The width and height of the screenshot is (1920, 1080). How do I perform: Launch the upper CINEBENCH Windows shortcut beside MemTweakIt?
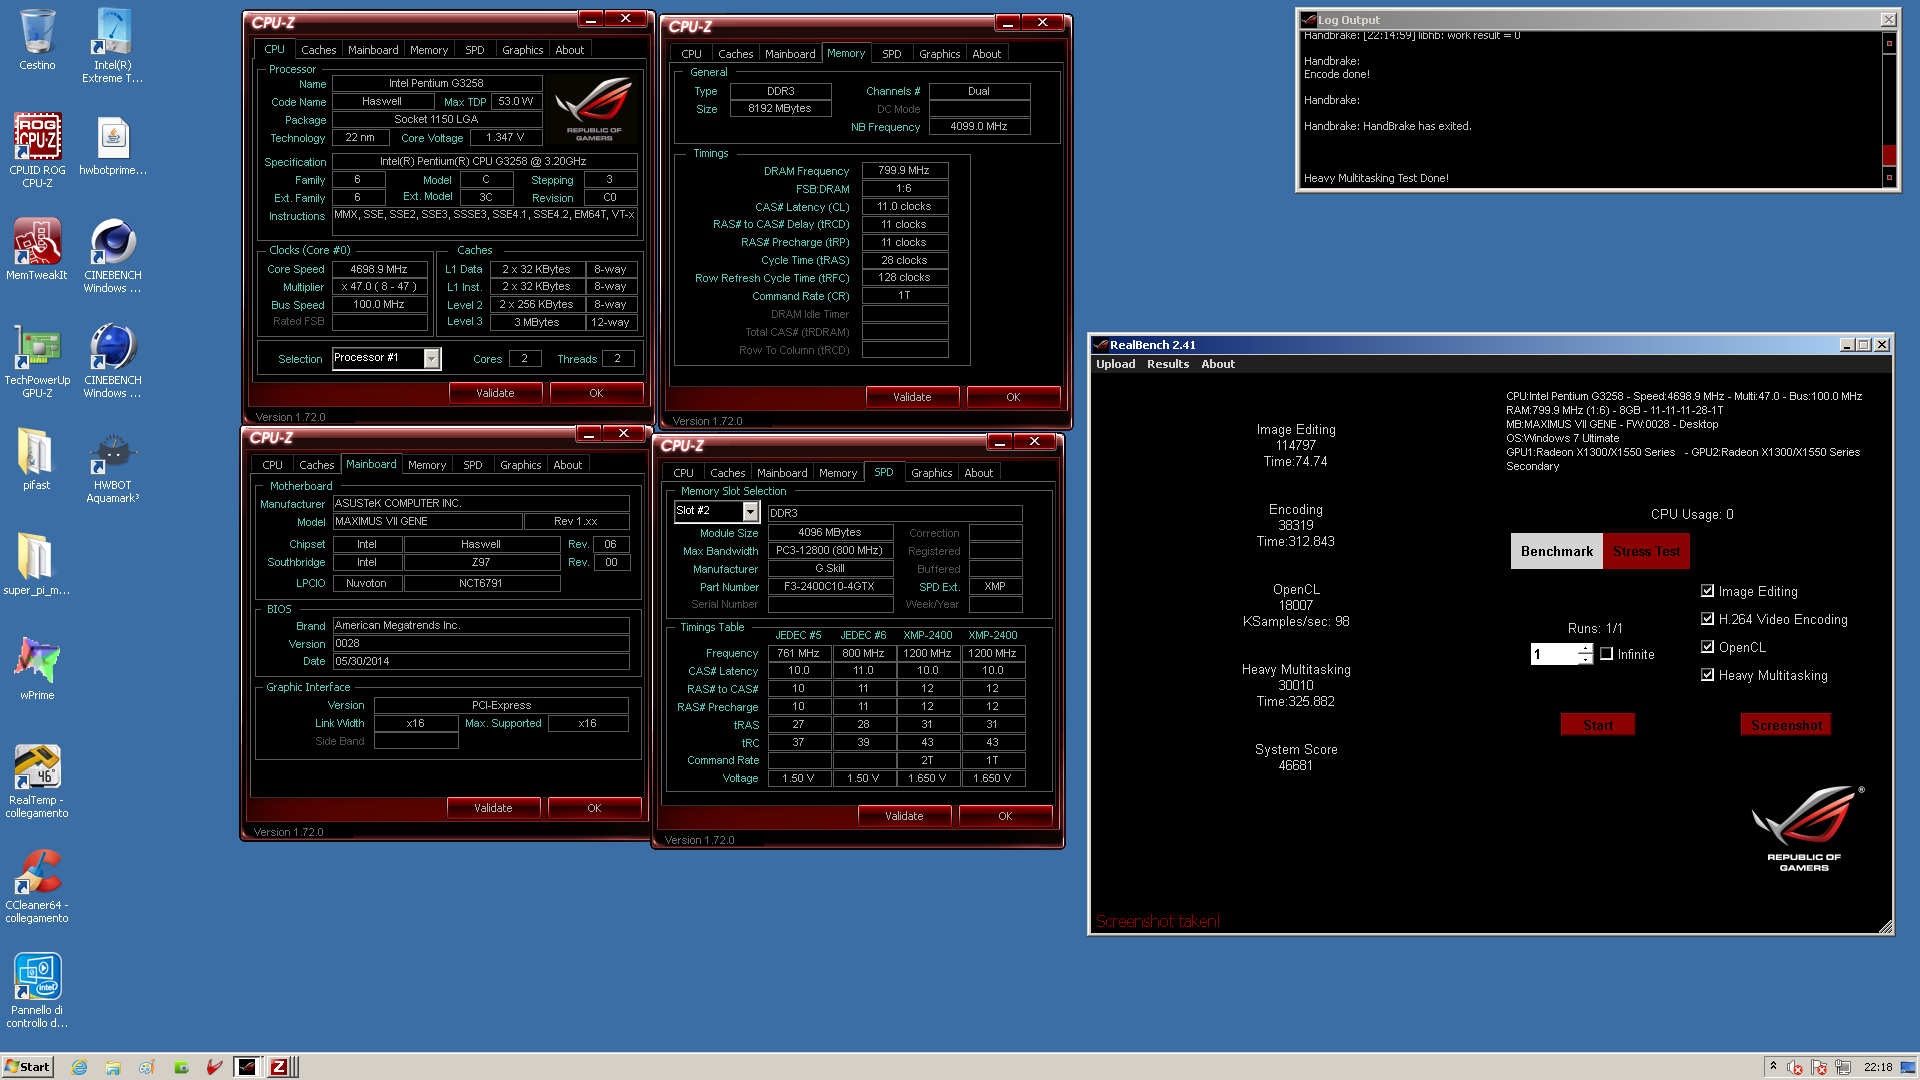tap(112, 255)
